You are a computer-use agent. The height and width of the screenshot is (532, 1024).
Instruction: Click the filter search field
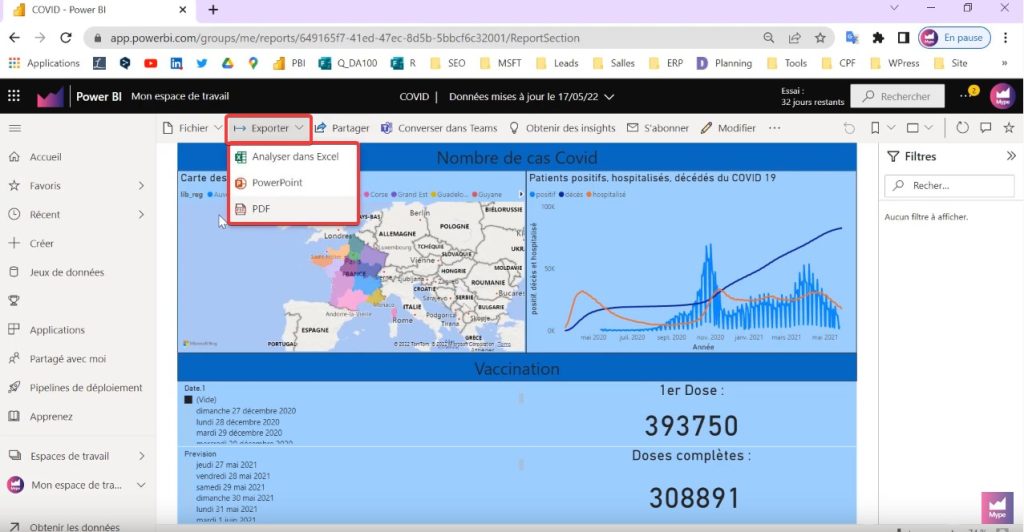tap(949, 185)
